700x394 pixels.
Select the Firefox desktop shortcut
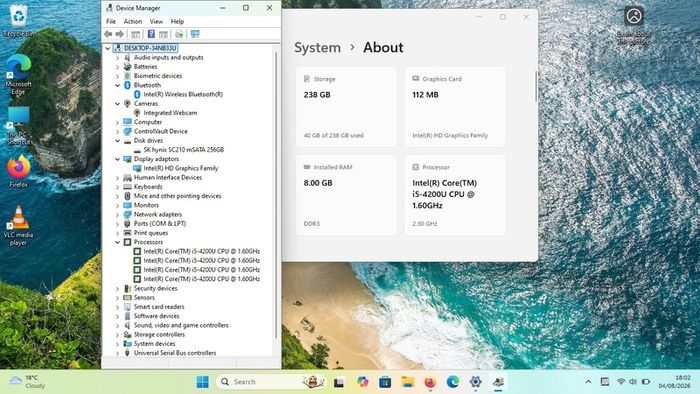click(x=18, y=171)
